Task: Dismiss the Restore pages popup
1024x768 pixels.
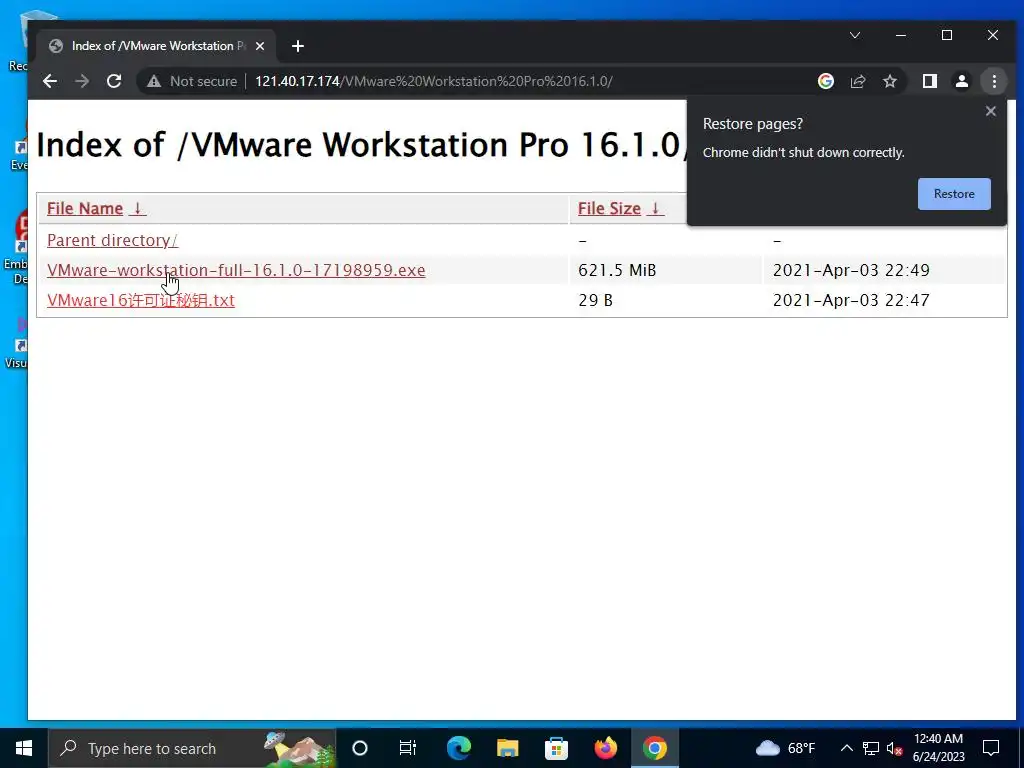Action: [x=991, y=111]
